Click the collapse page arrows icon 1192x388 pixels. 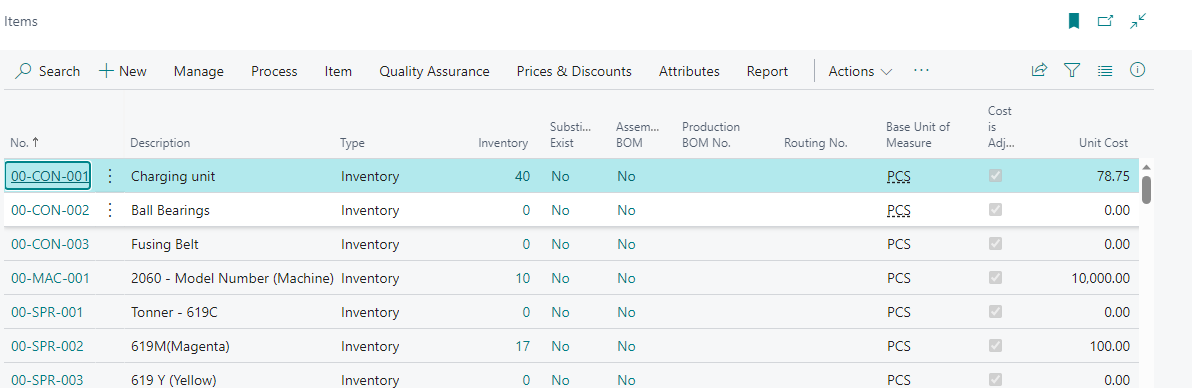1138,21
